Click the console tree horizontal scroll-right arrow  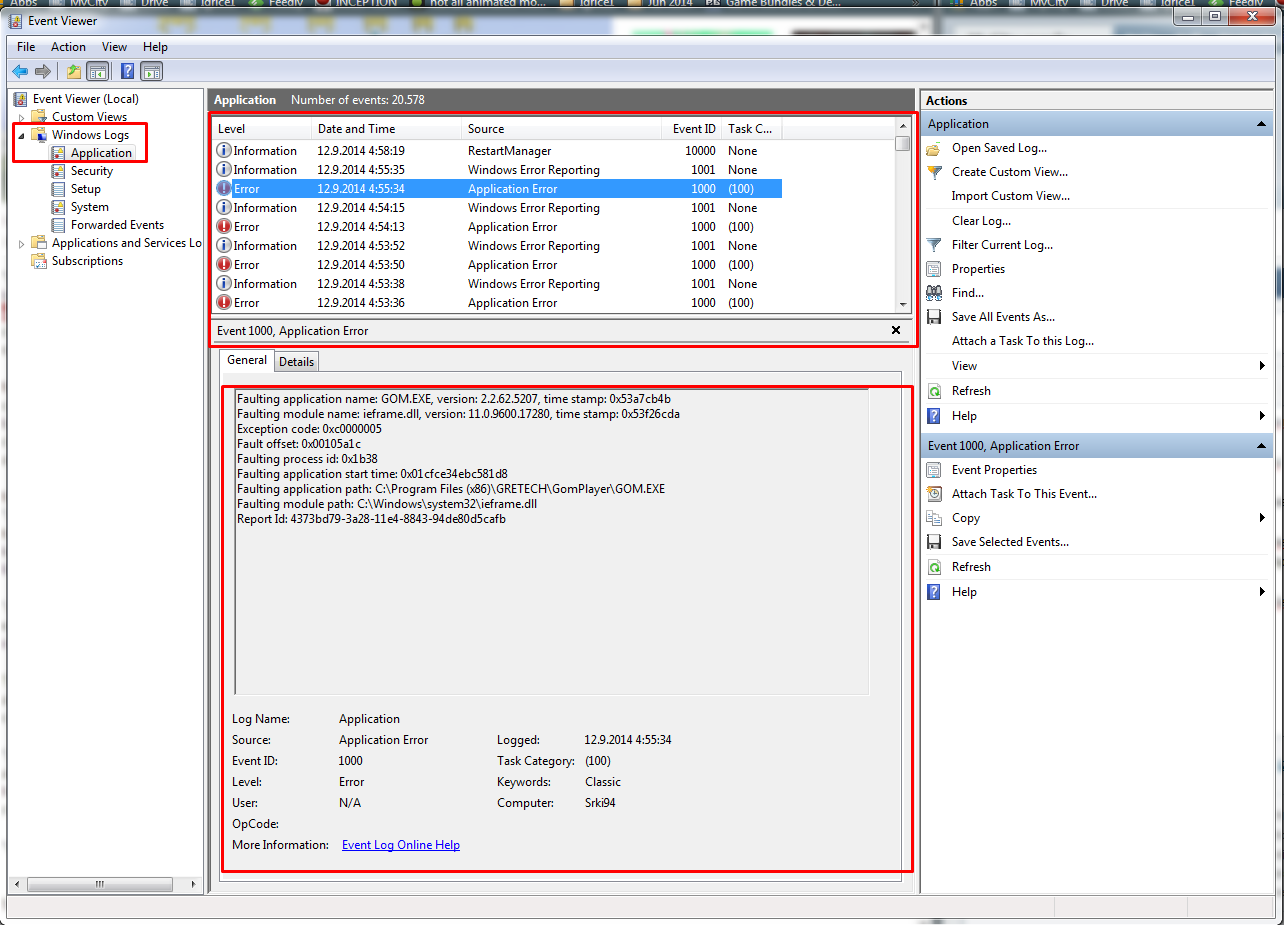pos(193,885)
